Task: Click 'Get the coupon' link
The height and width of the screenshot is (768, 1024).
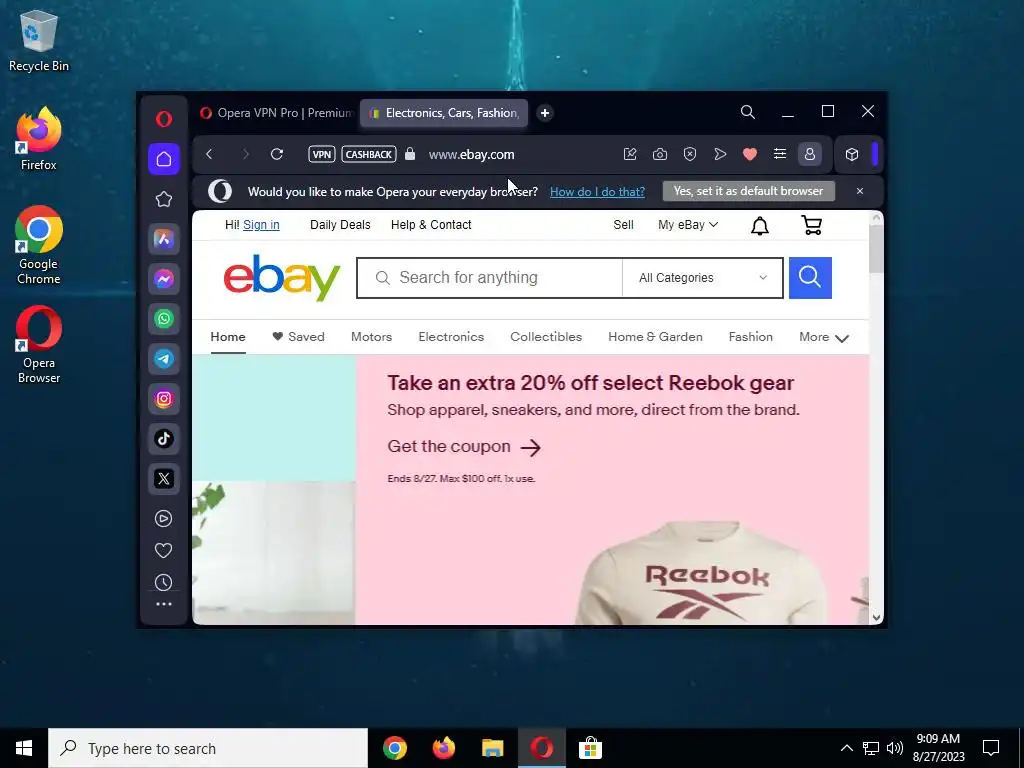Action: [464, 447]
